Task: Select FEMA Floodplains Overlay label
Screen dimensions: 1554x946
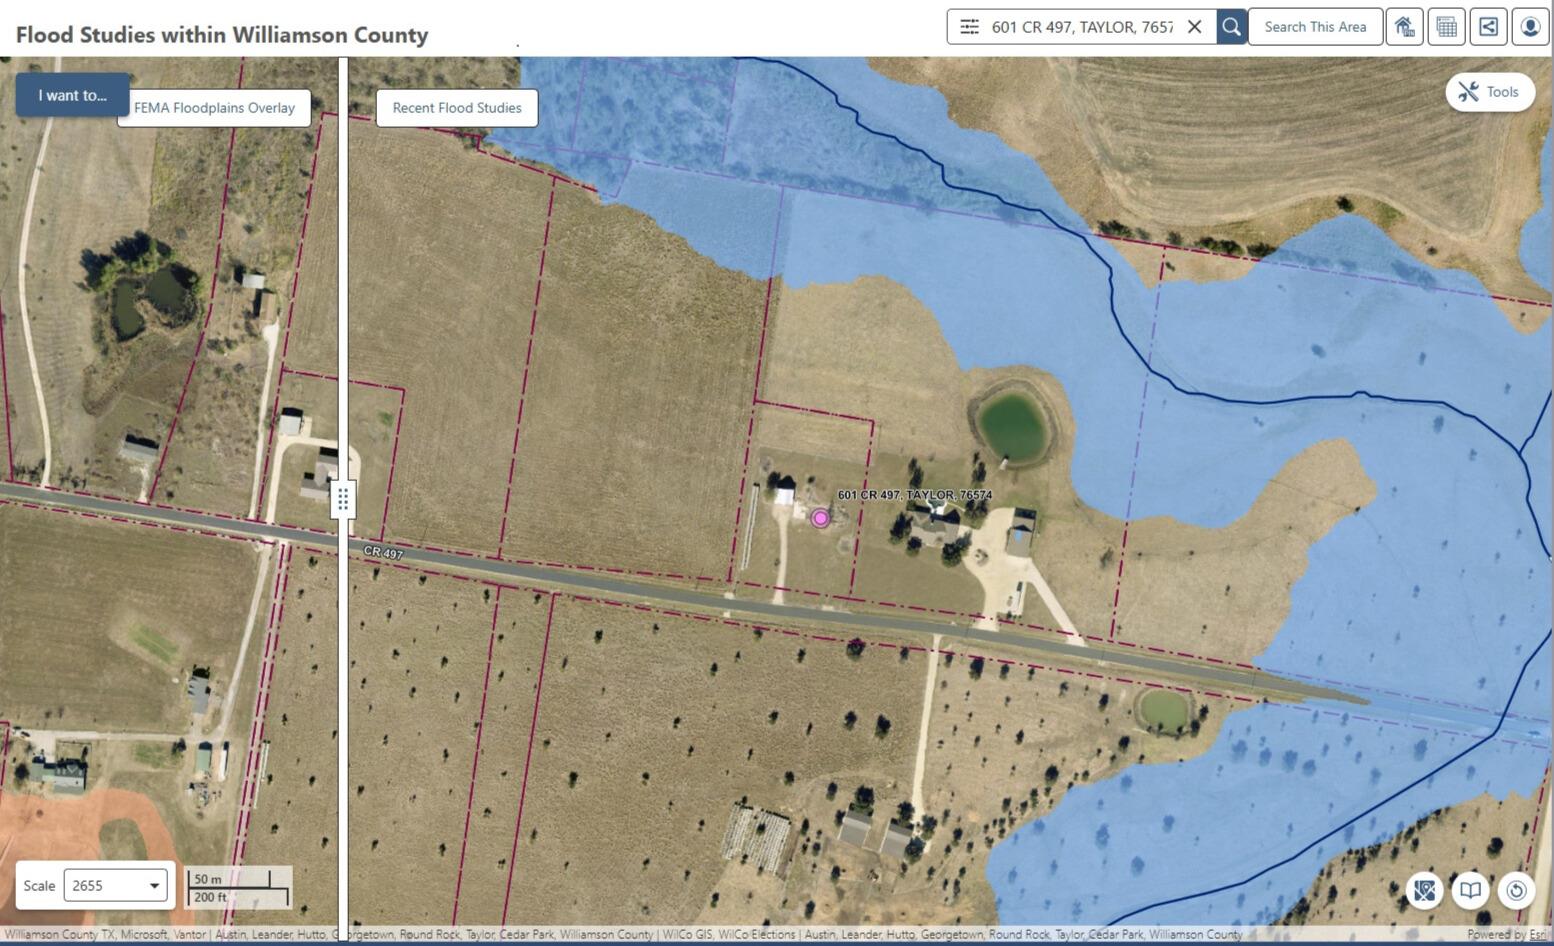Action: point(214,108)
